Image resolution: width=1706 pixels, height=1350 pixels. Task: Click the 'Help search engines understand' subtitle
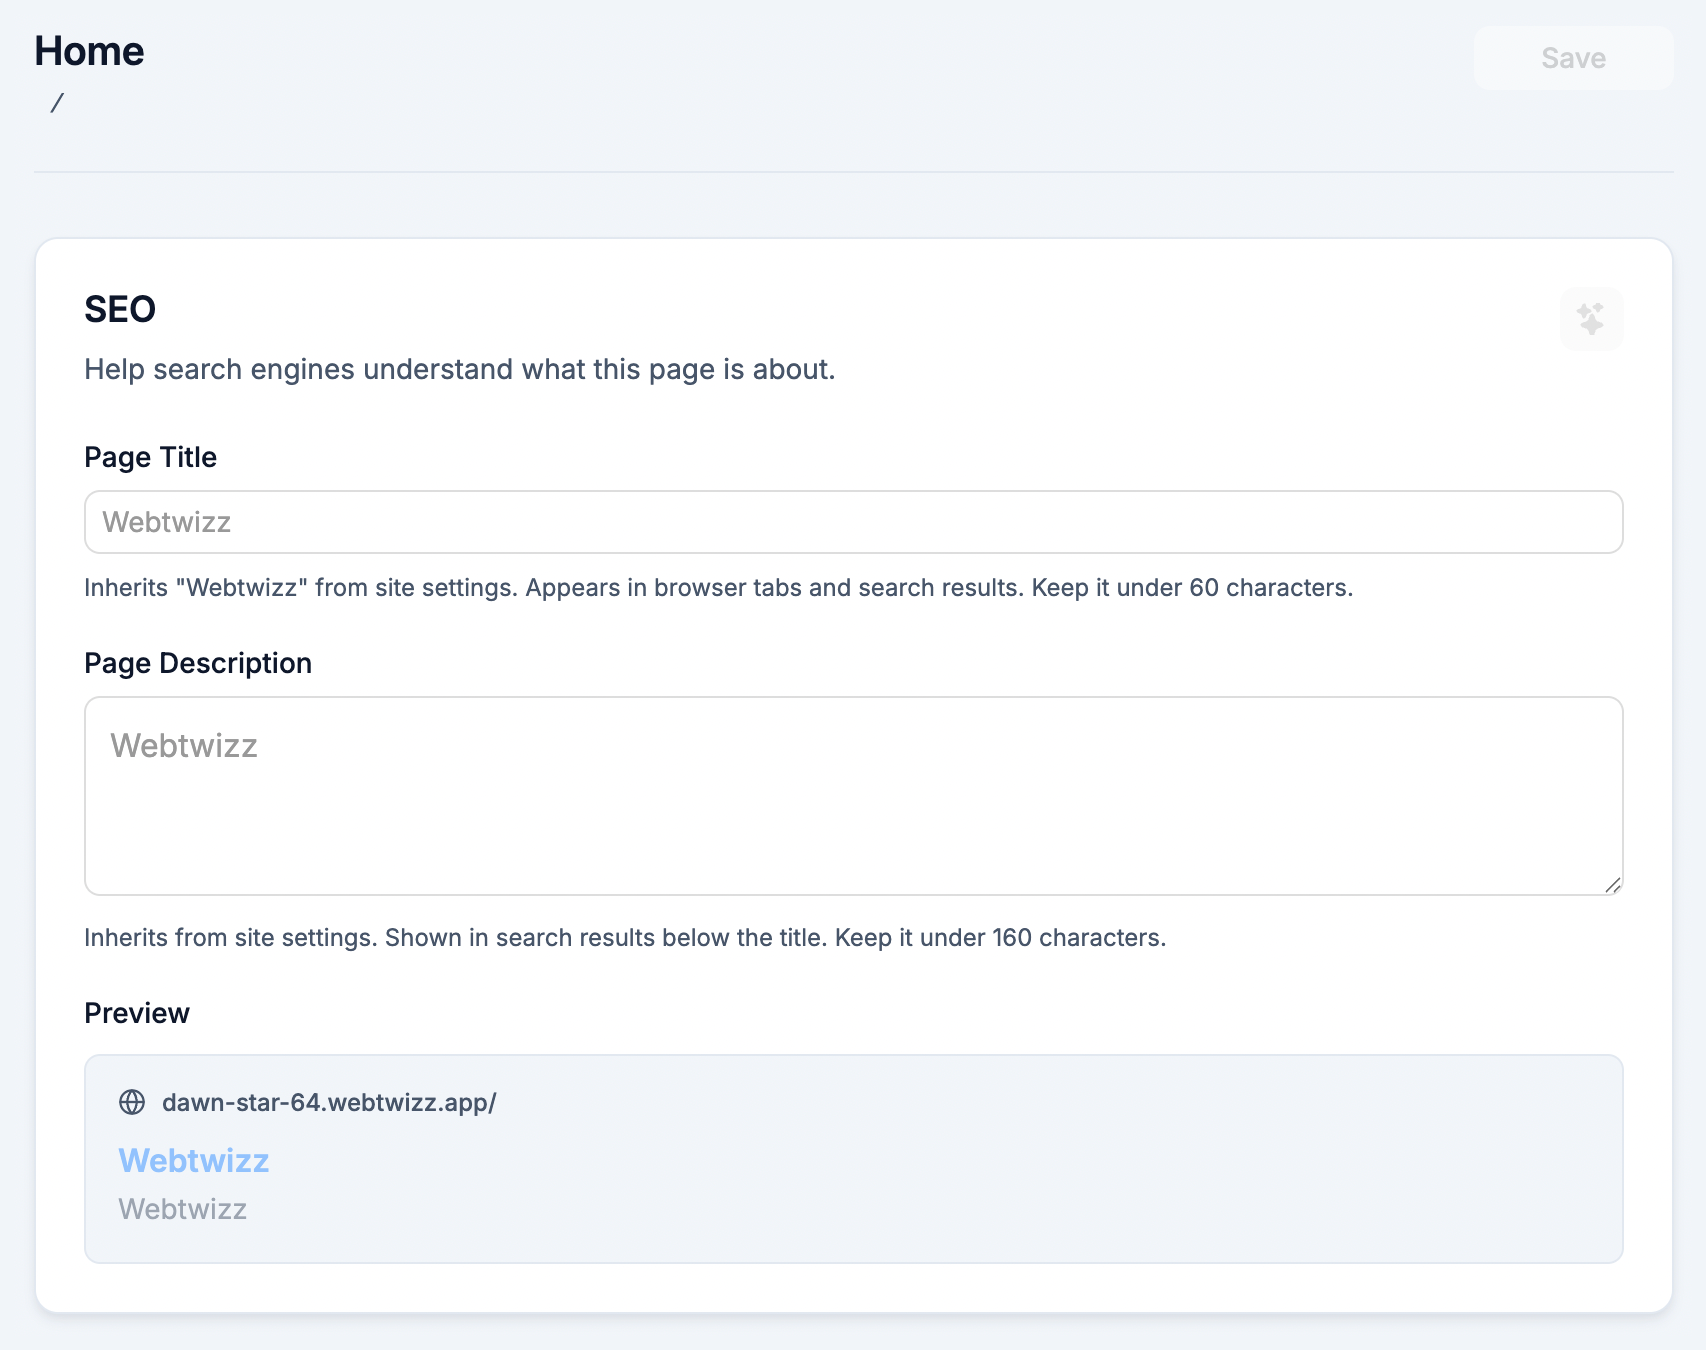[x=459, y=370]
